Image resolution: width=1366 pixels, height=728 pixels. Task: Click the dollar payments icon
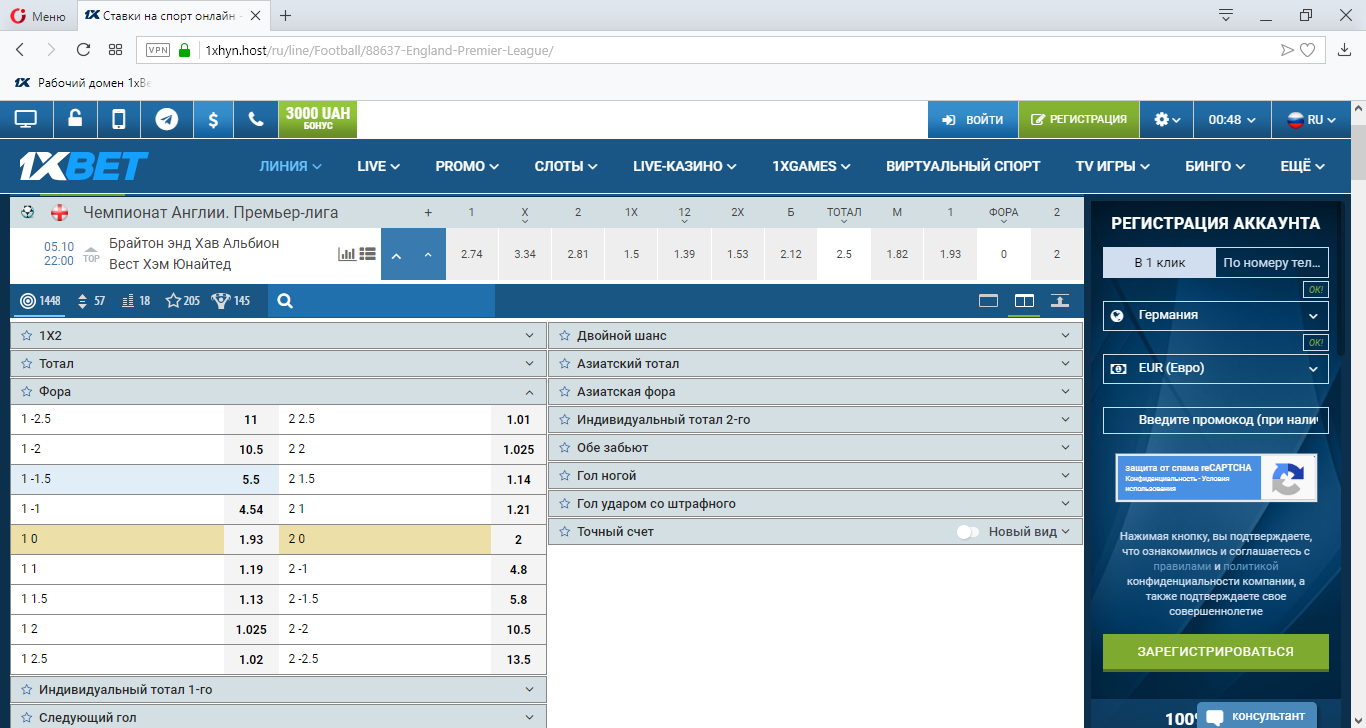pyautogui.click(x=213, y=119)
